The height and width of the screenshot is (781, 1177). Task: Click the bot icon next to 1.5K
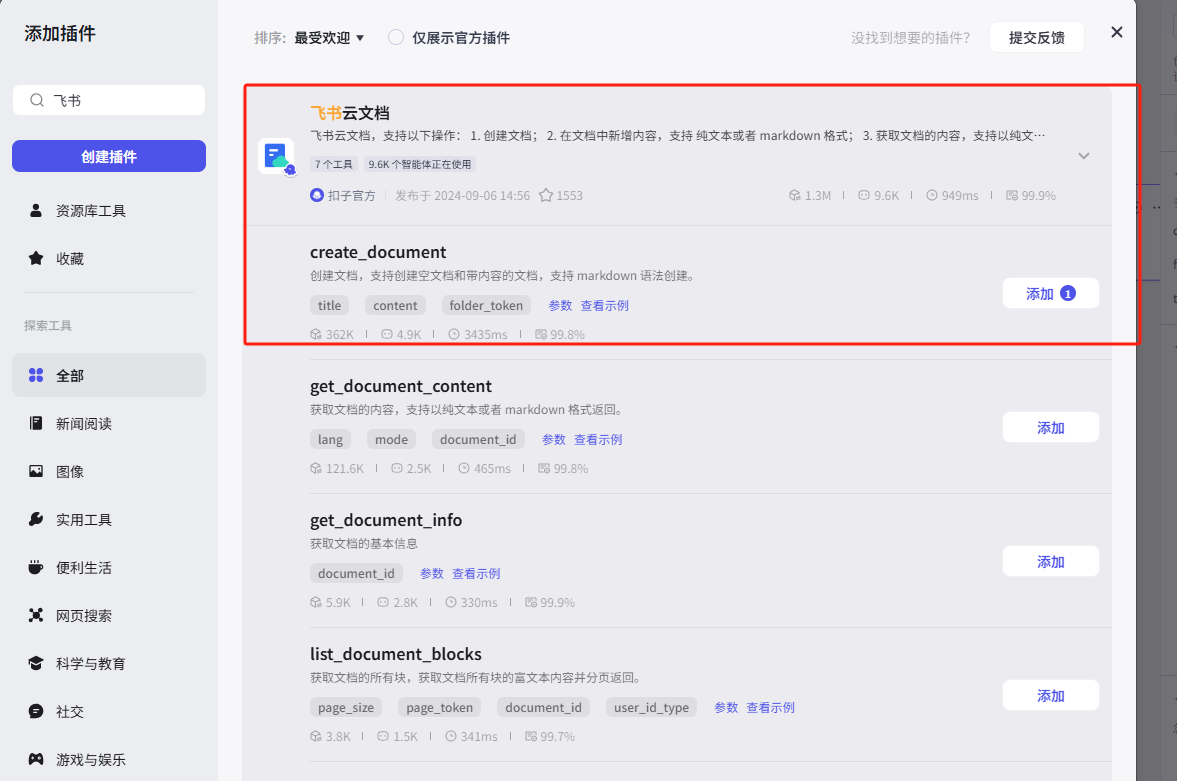pyautogui.click(x=383, y=737)
